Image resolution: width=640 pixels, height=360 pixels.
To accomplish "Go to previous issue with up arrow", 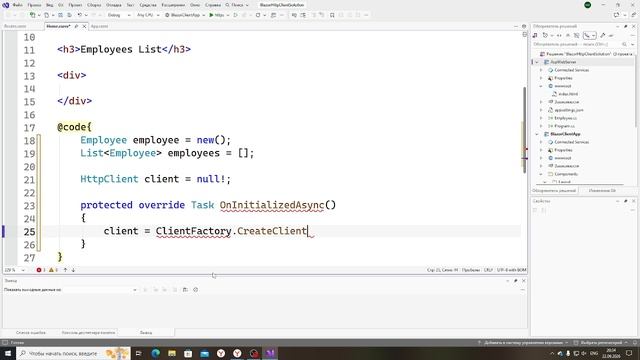I will click(65, 270).
